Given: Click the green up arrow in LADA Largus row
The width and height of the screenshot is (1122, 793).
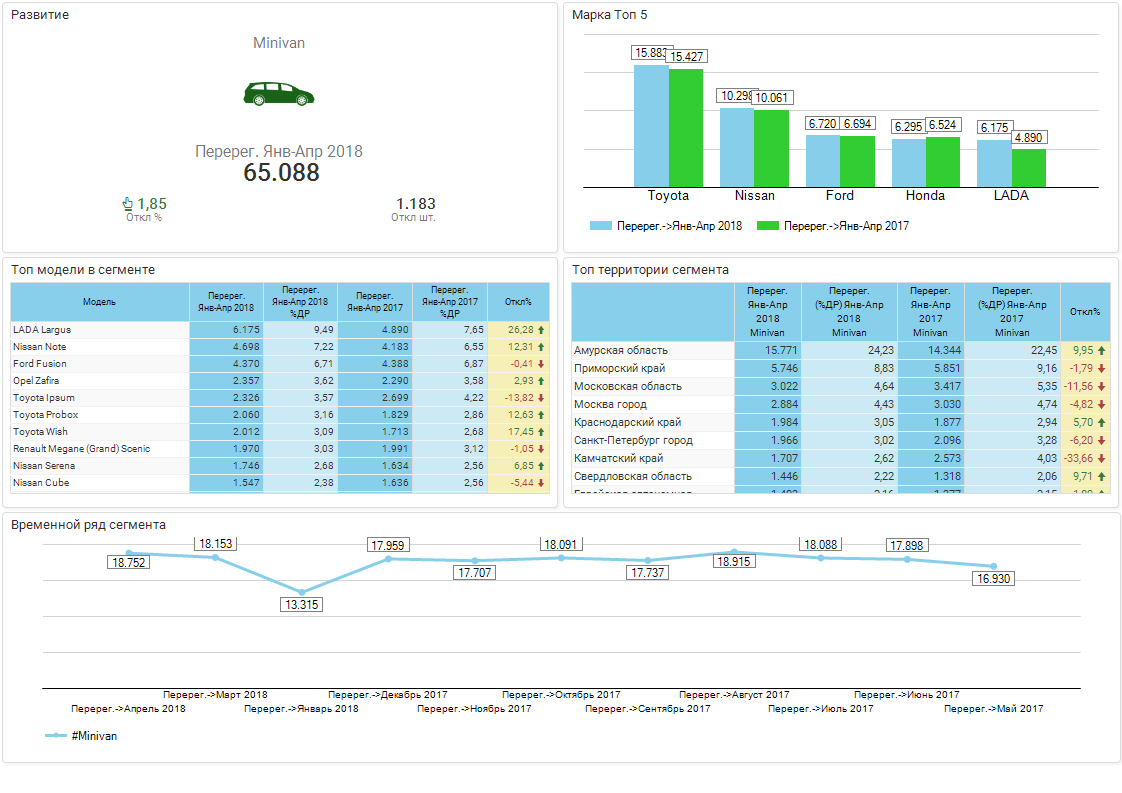Looking at the screenshot, I should (x=541, y=329).
